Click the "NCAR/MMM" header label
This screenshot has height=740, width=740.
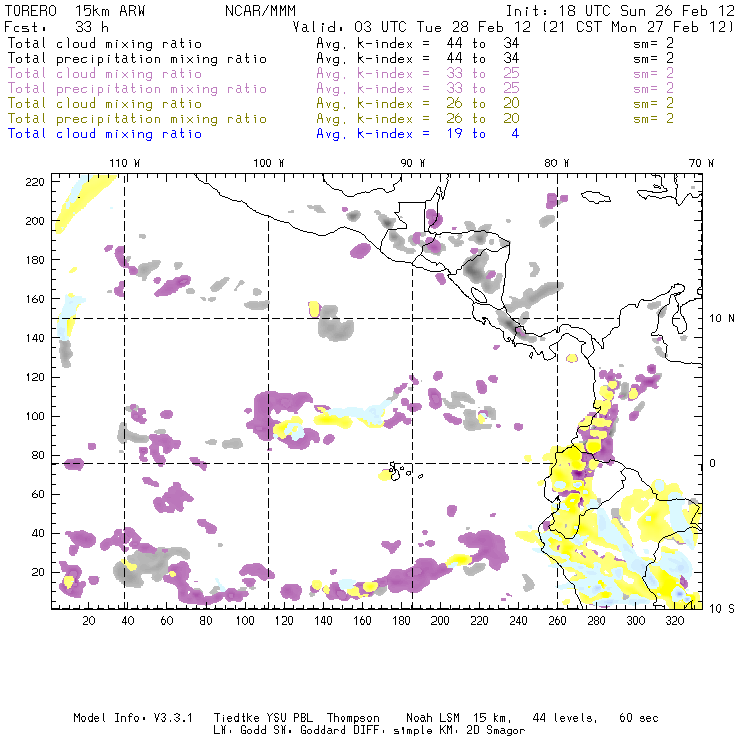tap(261, 11)
